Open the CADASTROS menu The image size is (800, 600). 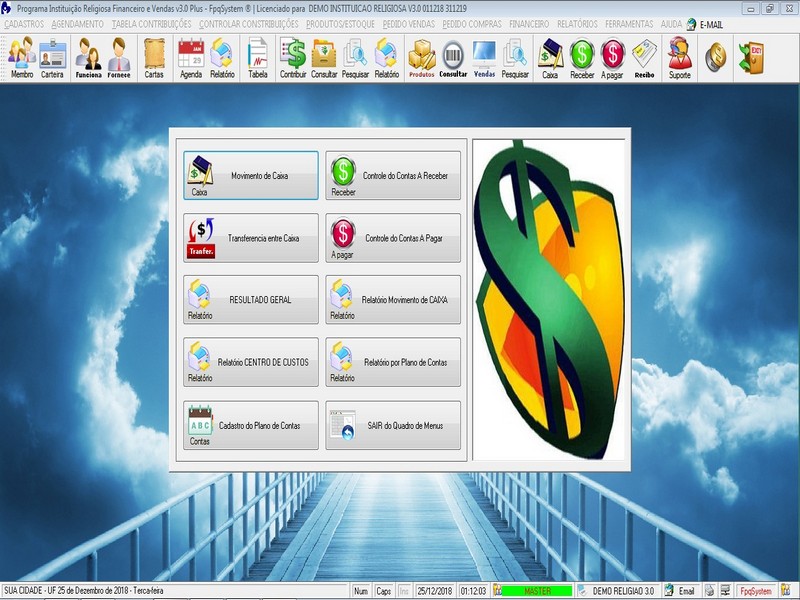[24, 24]
